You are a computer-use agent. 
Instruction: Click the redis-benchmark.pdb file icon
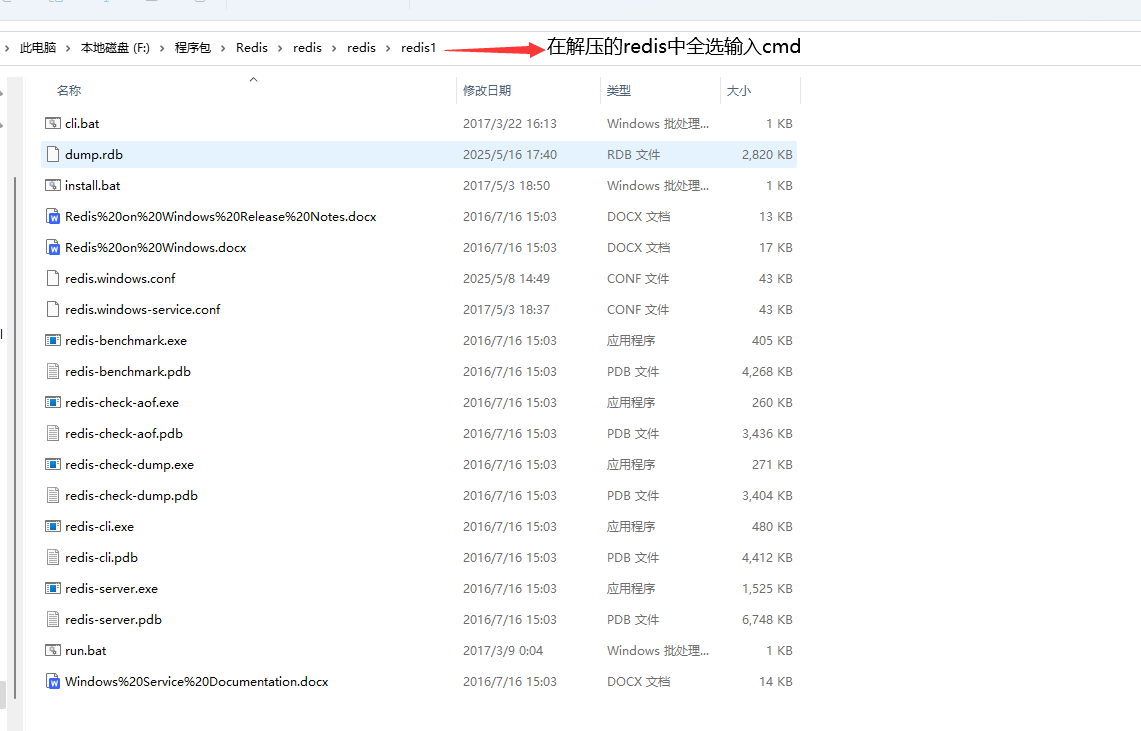pyautogui.click(x=52, y=372)
